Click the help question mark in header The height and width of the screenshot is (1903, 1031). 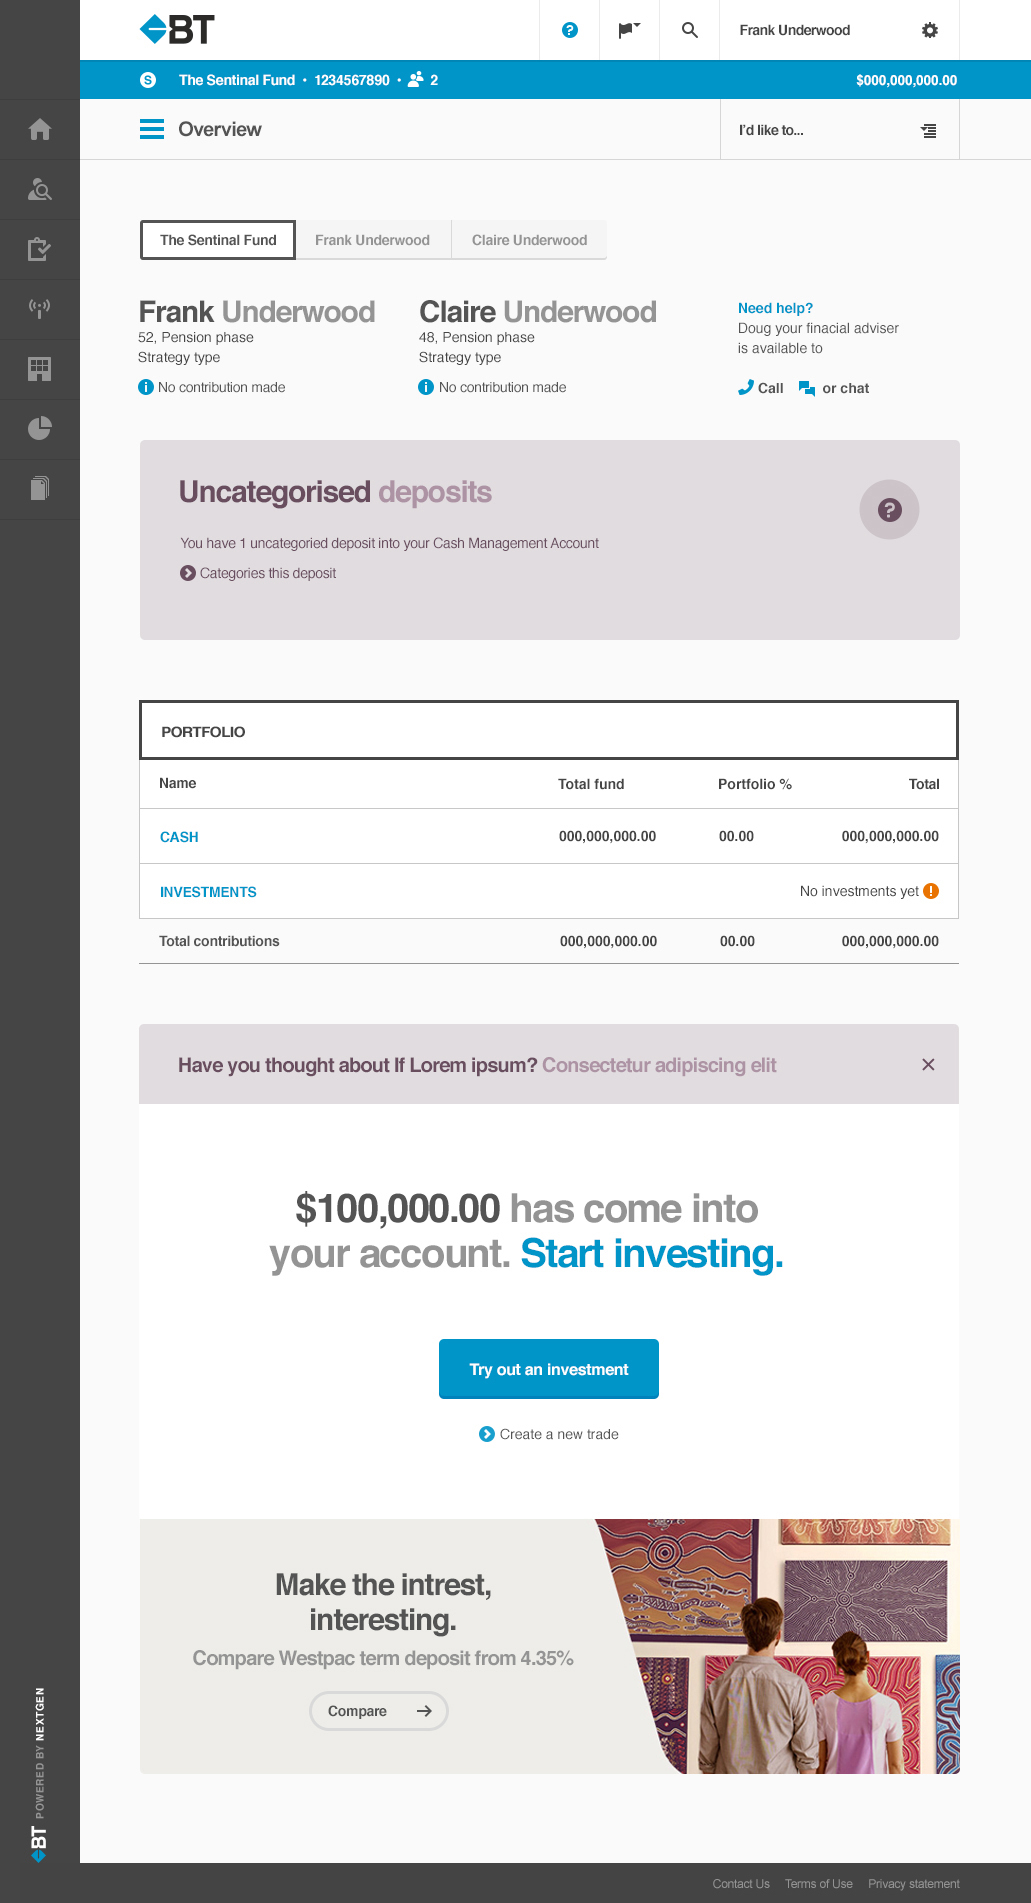coord(570,30)
